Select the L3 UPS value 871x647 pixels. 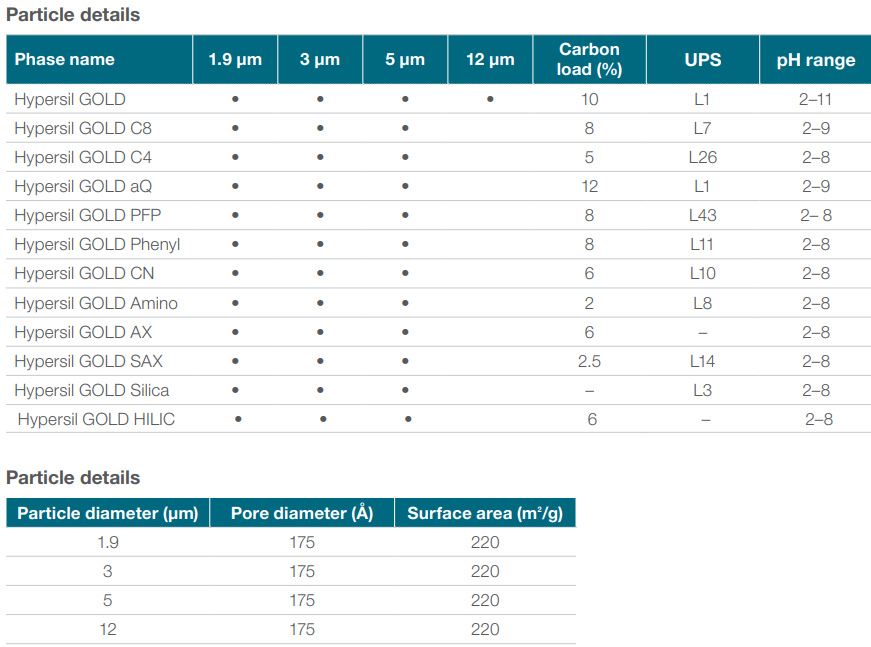(x=703, y=390)
